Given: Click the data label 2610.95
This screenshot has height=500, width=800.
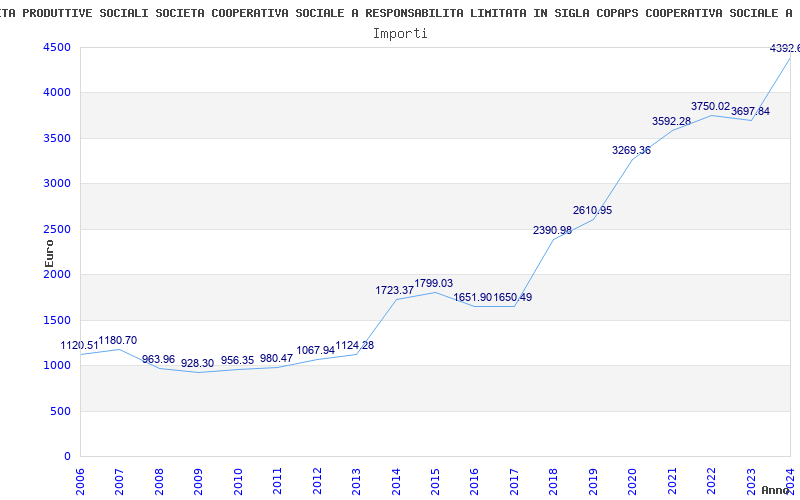Looking at the screenshot, I should coord(592,210).
